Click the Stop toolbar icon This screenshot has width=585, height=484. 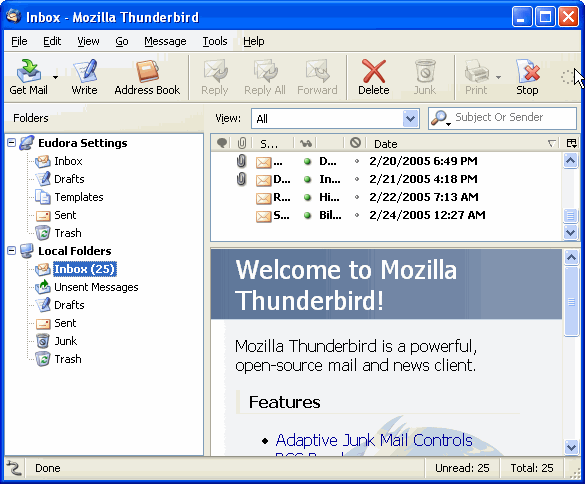point(528,71)
